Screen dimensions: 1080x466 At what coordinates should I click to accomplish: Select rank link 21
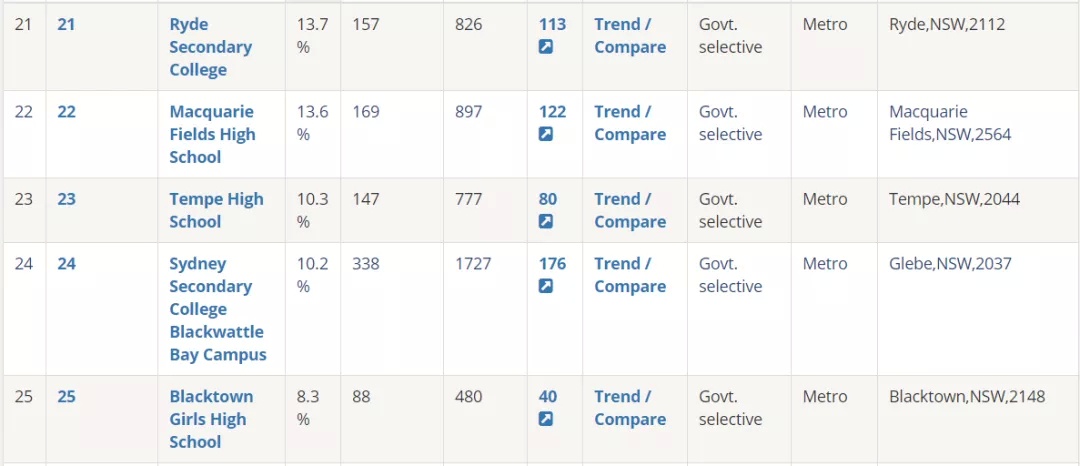[x=66, y=25]
